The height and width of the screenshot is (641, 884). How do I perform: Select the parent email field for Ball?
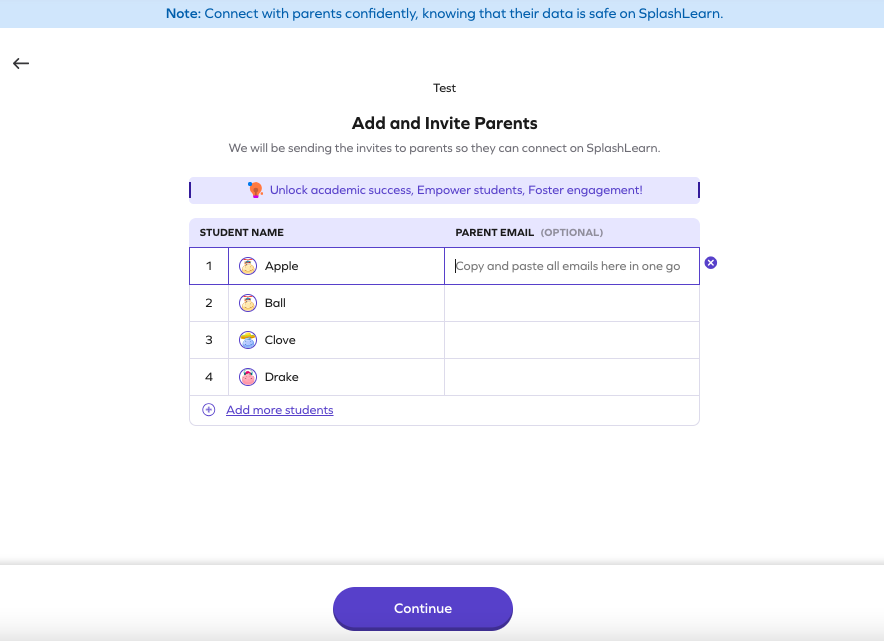pyautogui.click(x=571, y=303)
